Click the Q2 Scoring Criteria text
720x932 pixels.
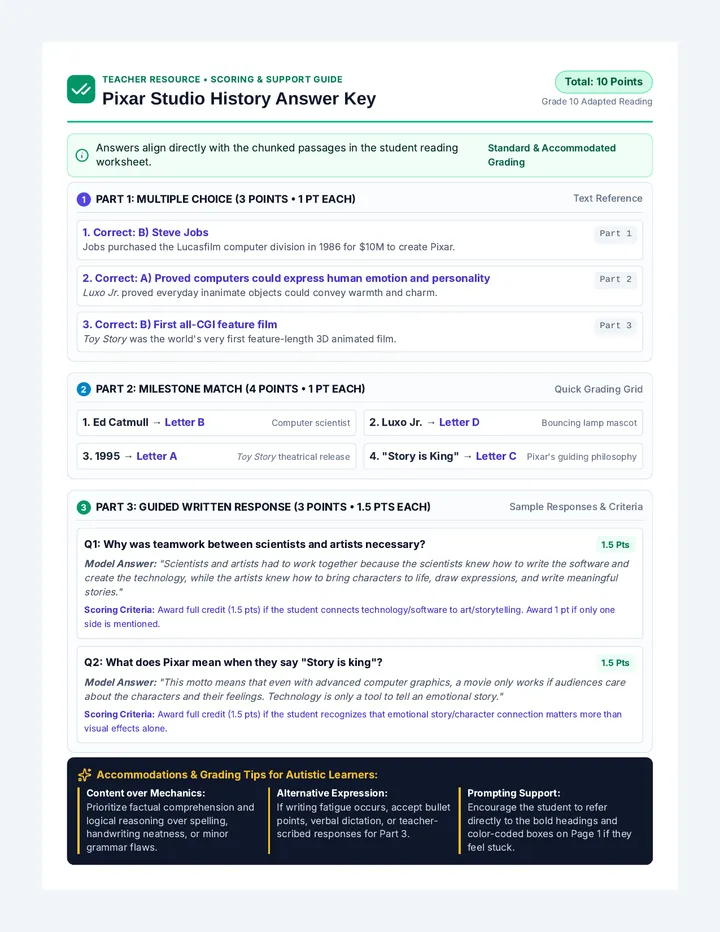[x=353, y=721]
